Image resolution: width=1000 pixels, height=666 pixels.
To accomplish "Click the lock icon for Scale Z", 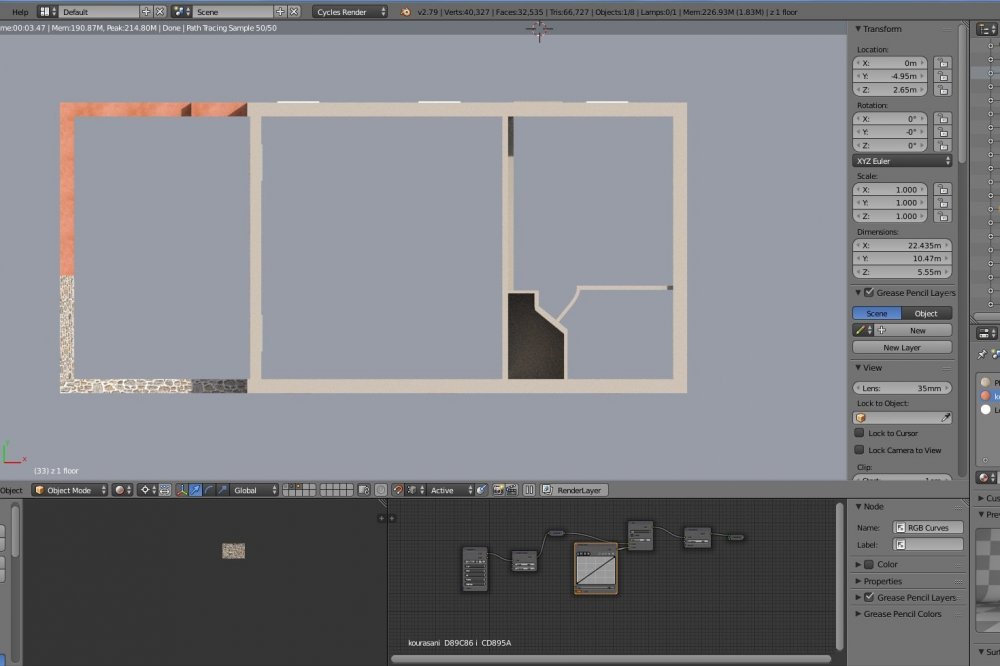I will click(x=943, y=216).
